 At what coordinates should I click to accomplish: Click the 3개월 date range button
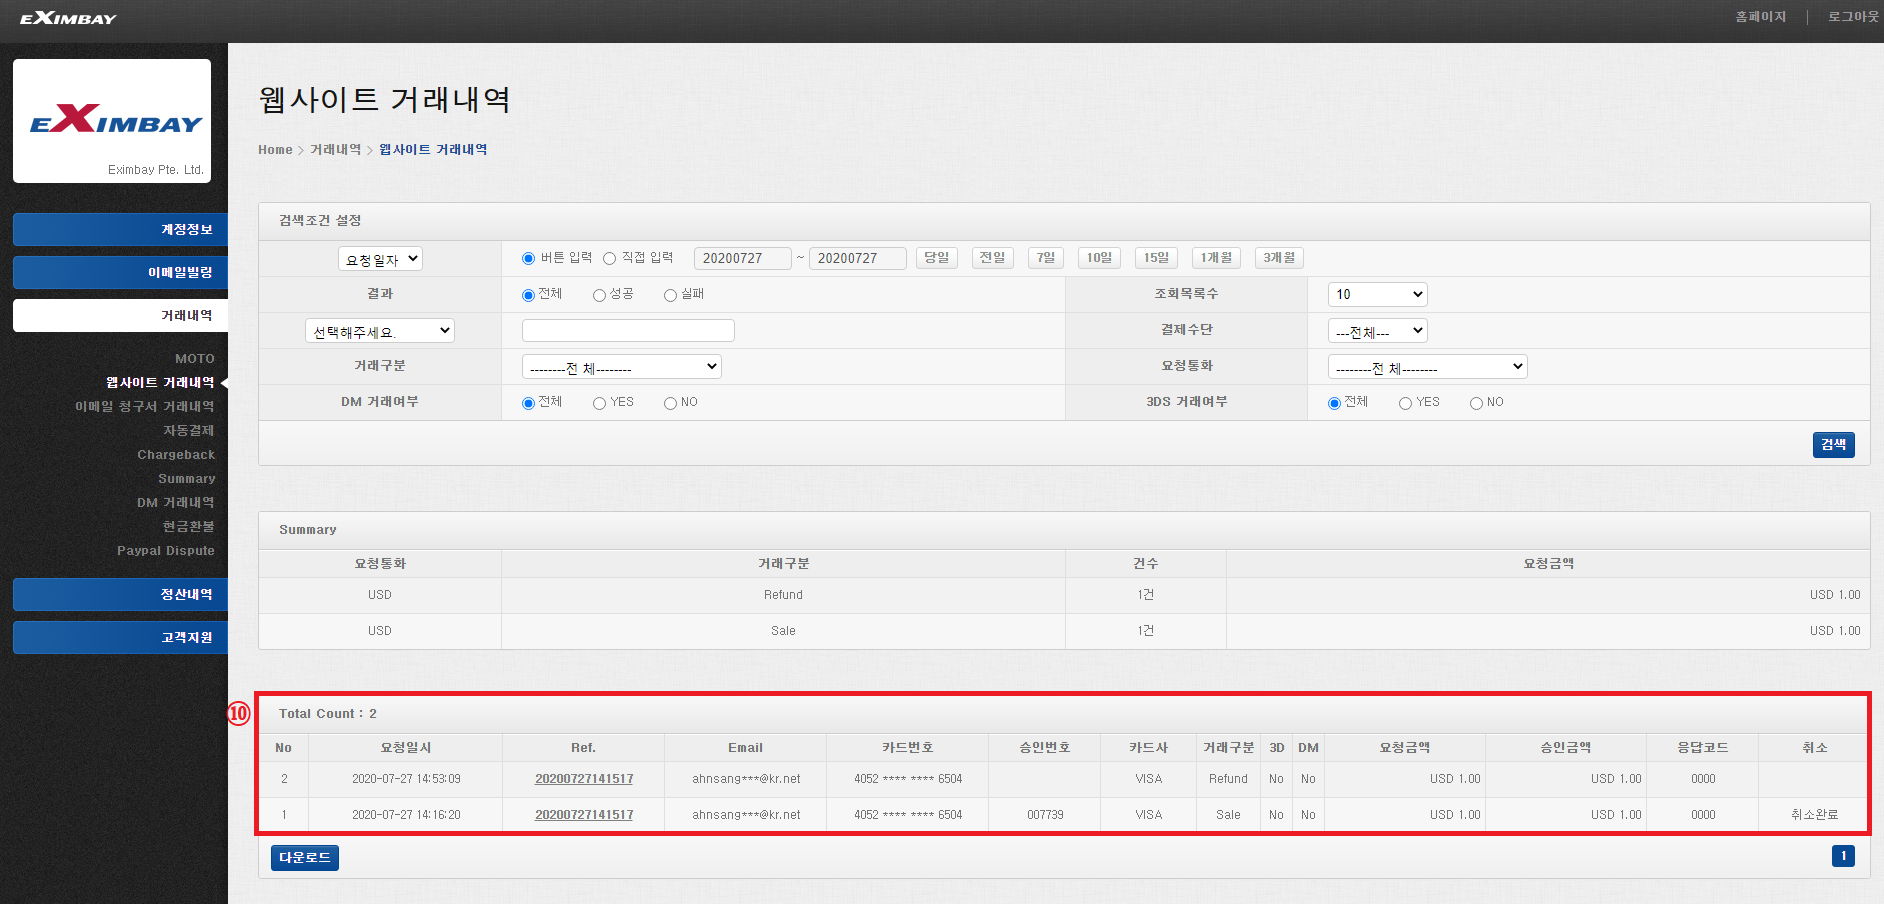(x=1279, y=258)
